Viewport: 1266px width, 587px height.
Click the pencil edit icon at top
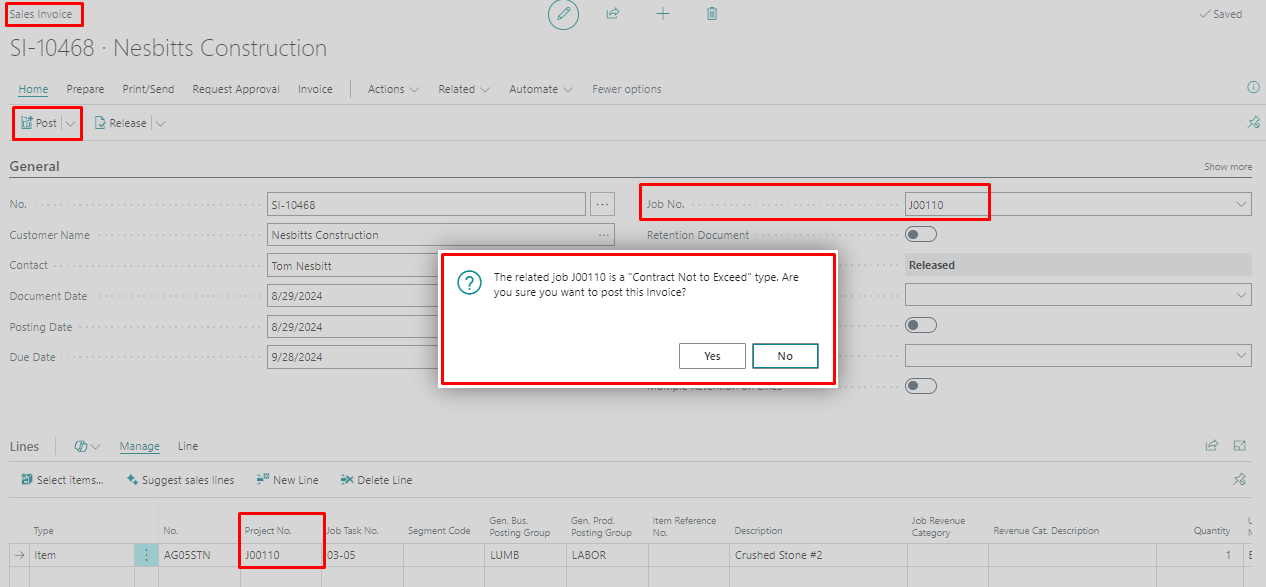coord(563,14)
